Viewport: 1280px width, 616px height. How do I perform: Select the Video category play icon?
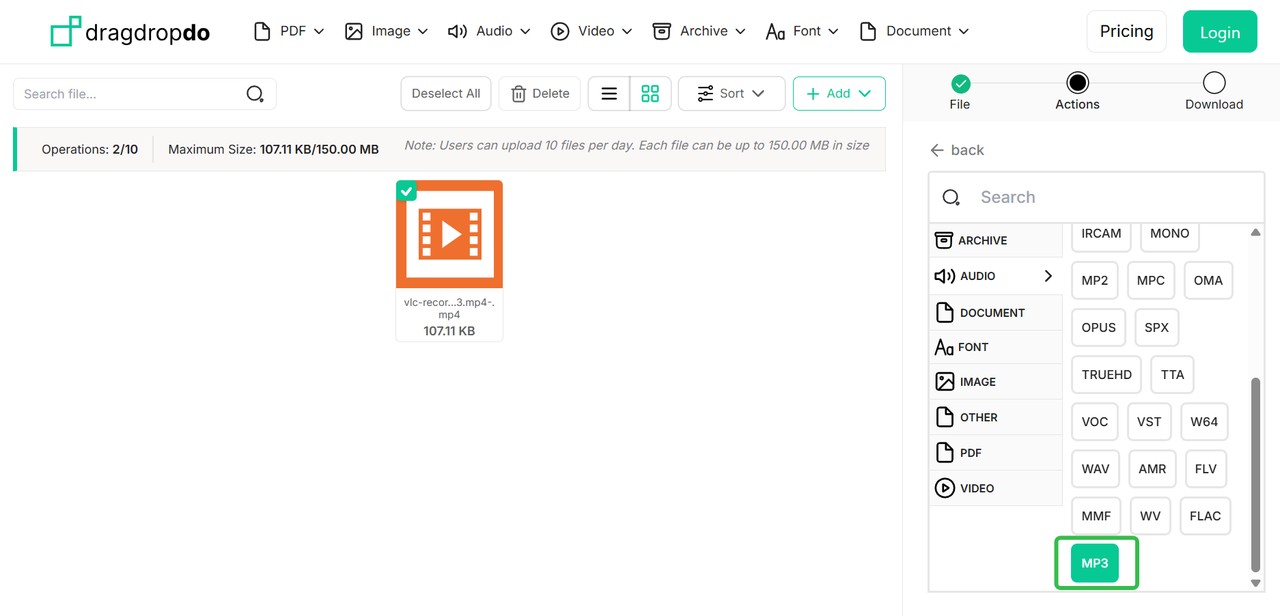[944, 488]
